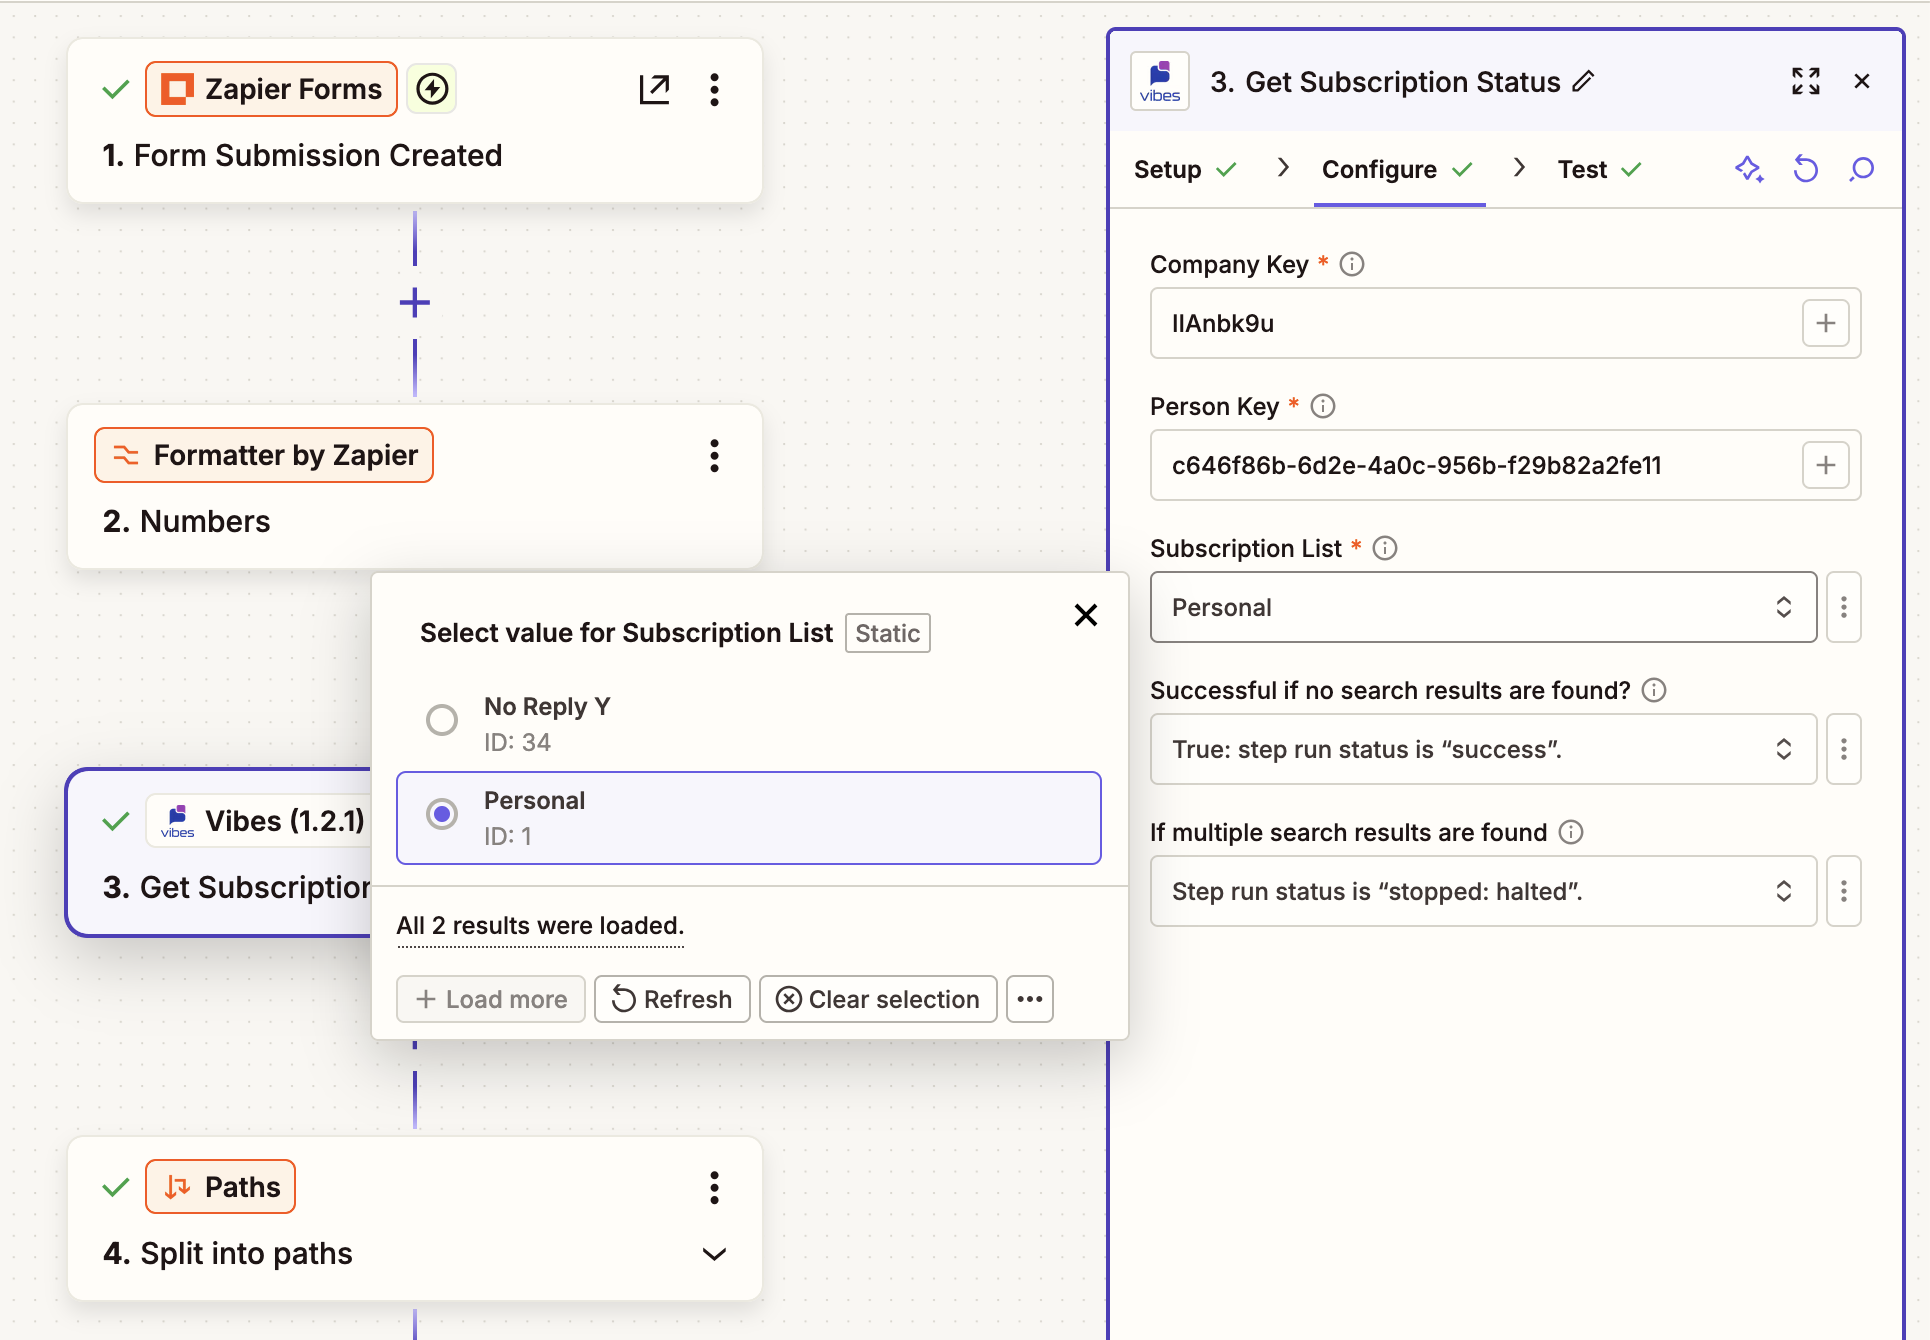Switch to the Setup tab
This screenshot has height=1340, width=1930.
(x=1185, y=169)
